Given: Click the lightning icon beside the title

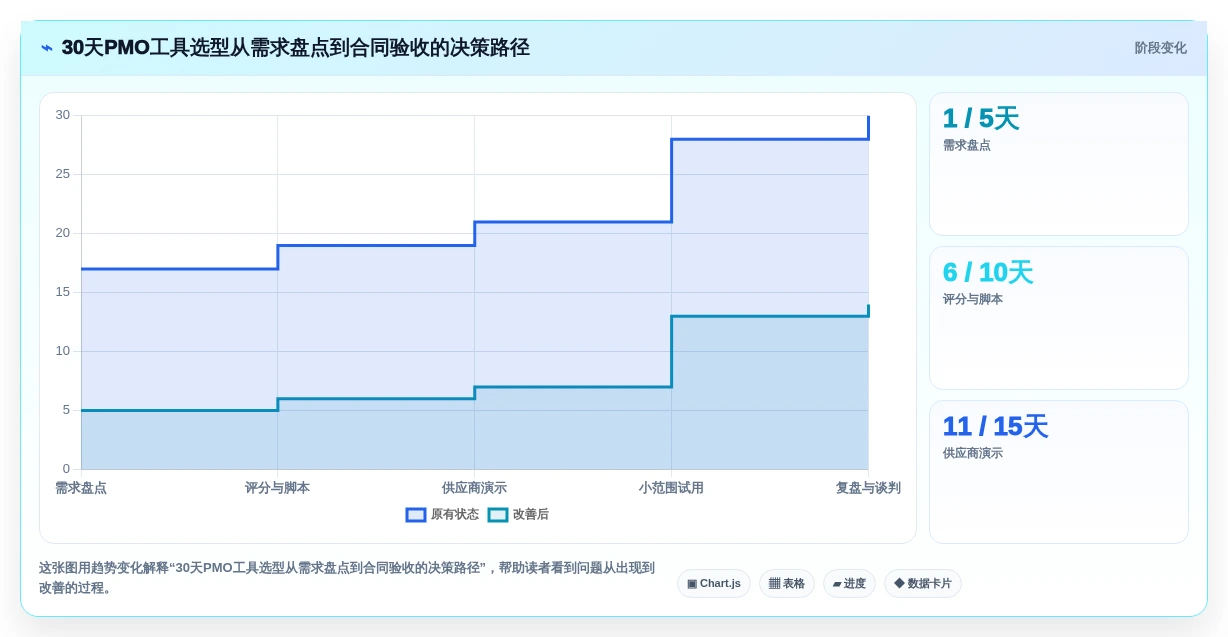Looking at the screenshot, I should tap(47, 48).
